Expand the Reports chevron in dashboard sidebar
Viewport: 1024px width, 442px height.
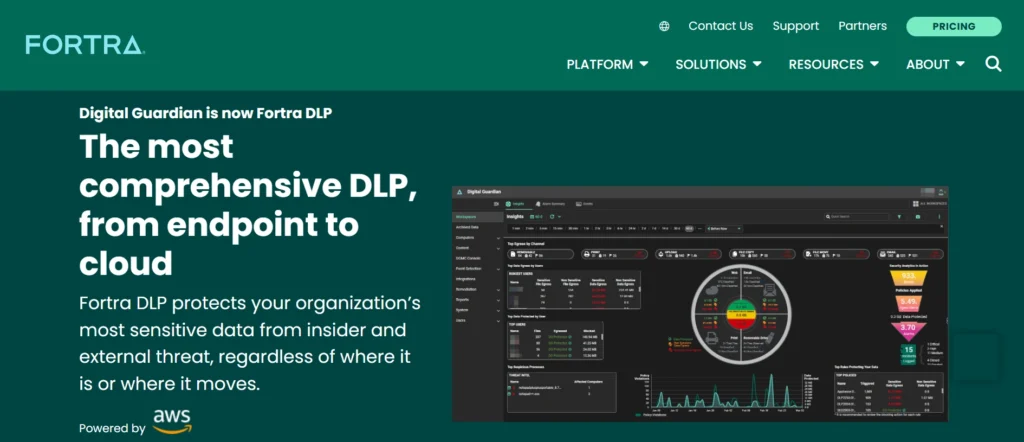tap(498, 300)
